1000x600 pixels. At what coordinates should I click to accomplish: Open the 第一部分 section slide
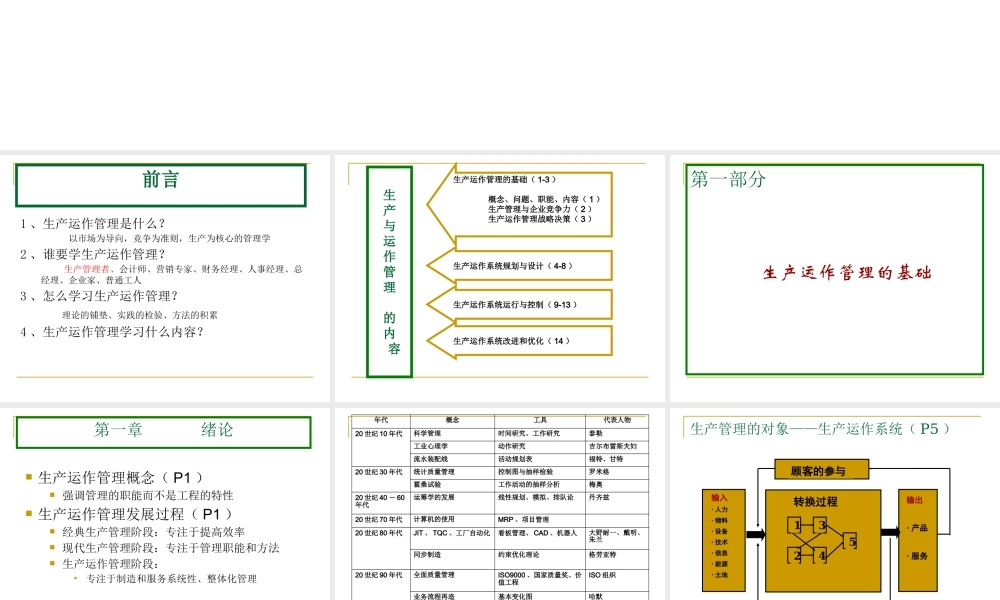point(835,278)
